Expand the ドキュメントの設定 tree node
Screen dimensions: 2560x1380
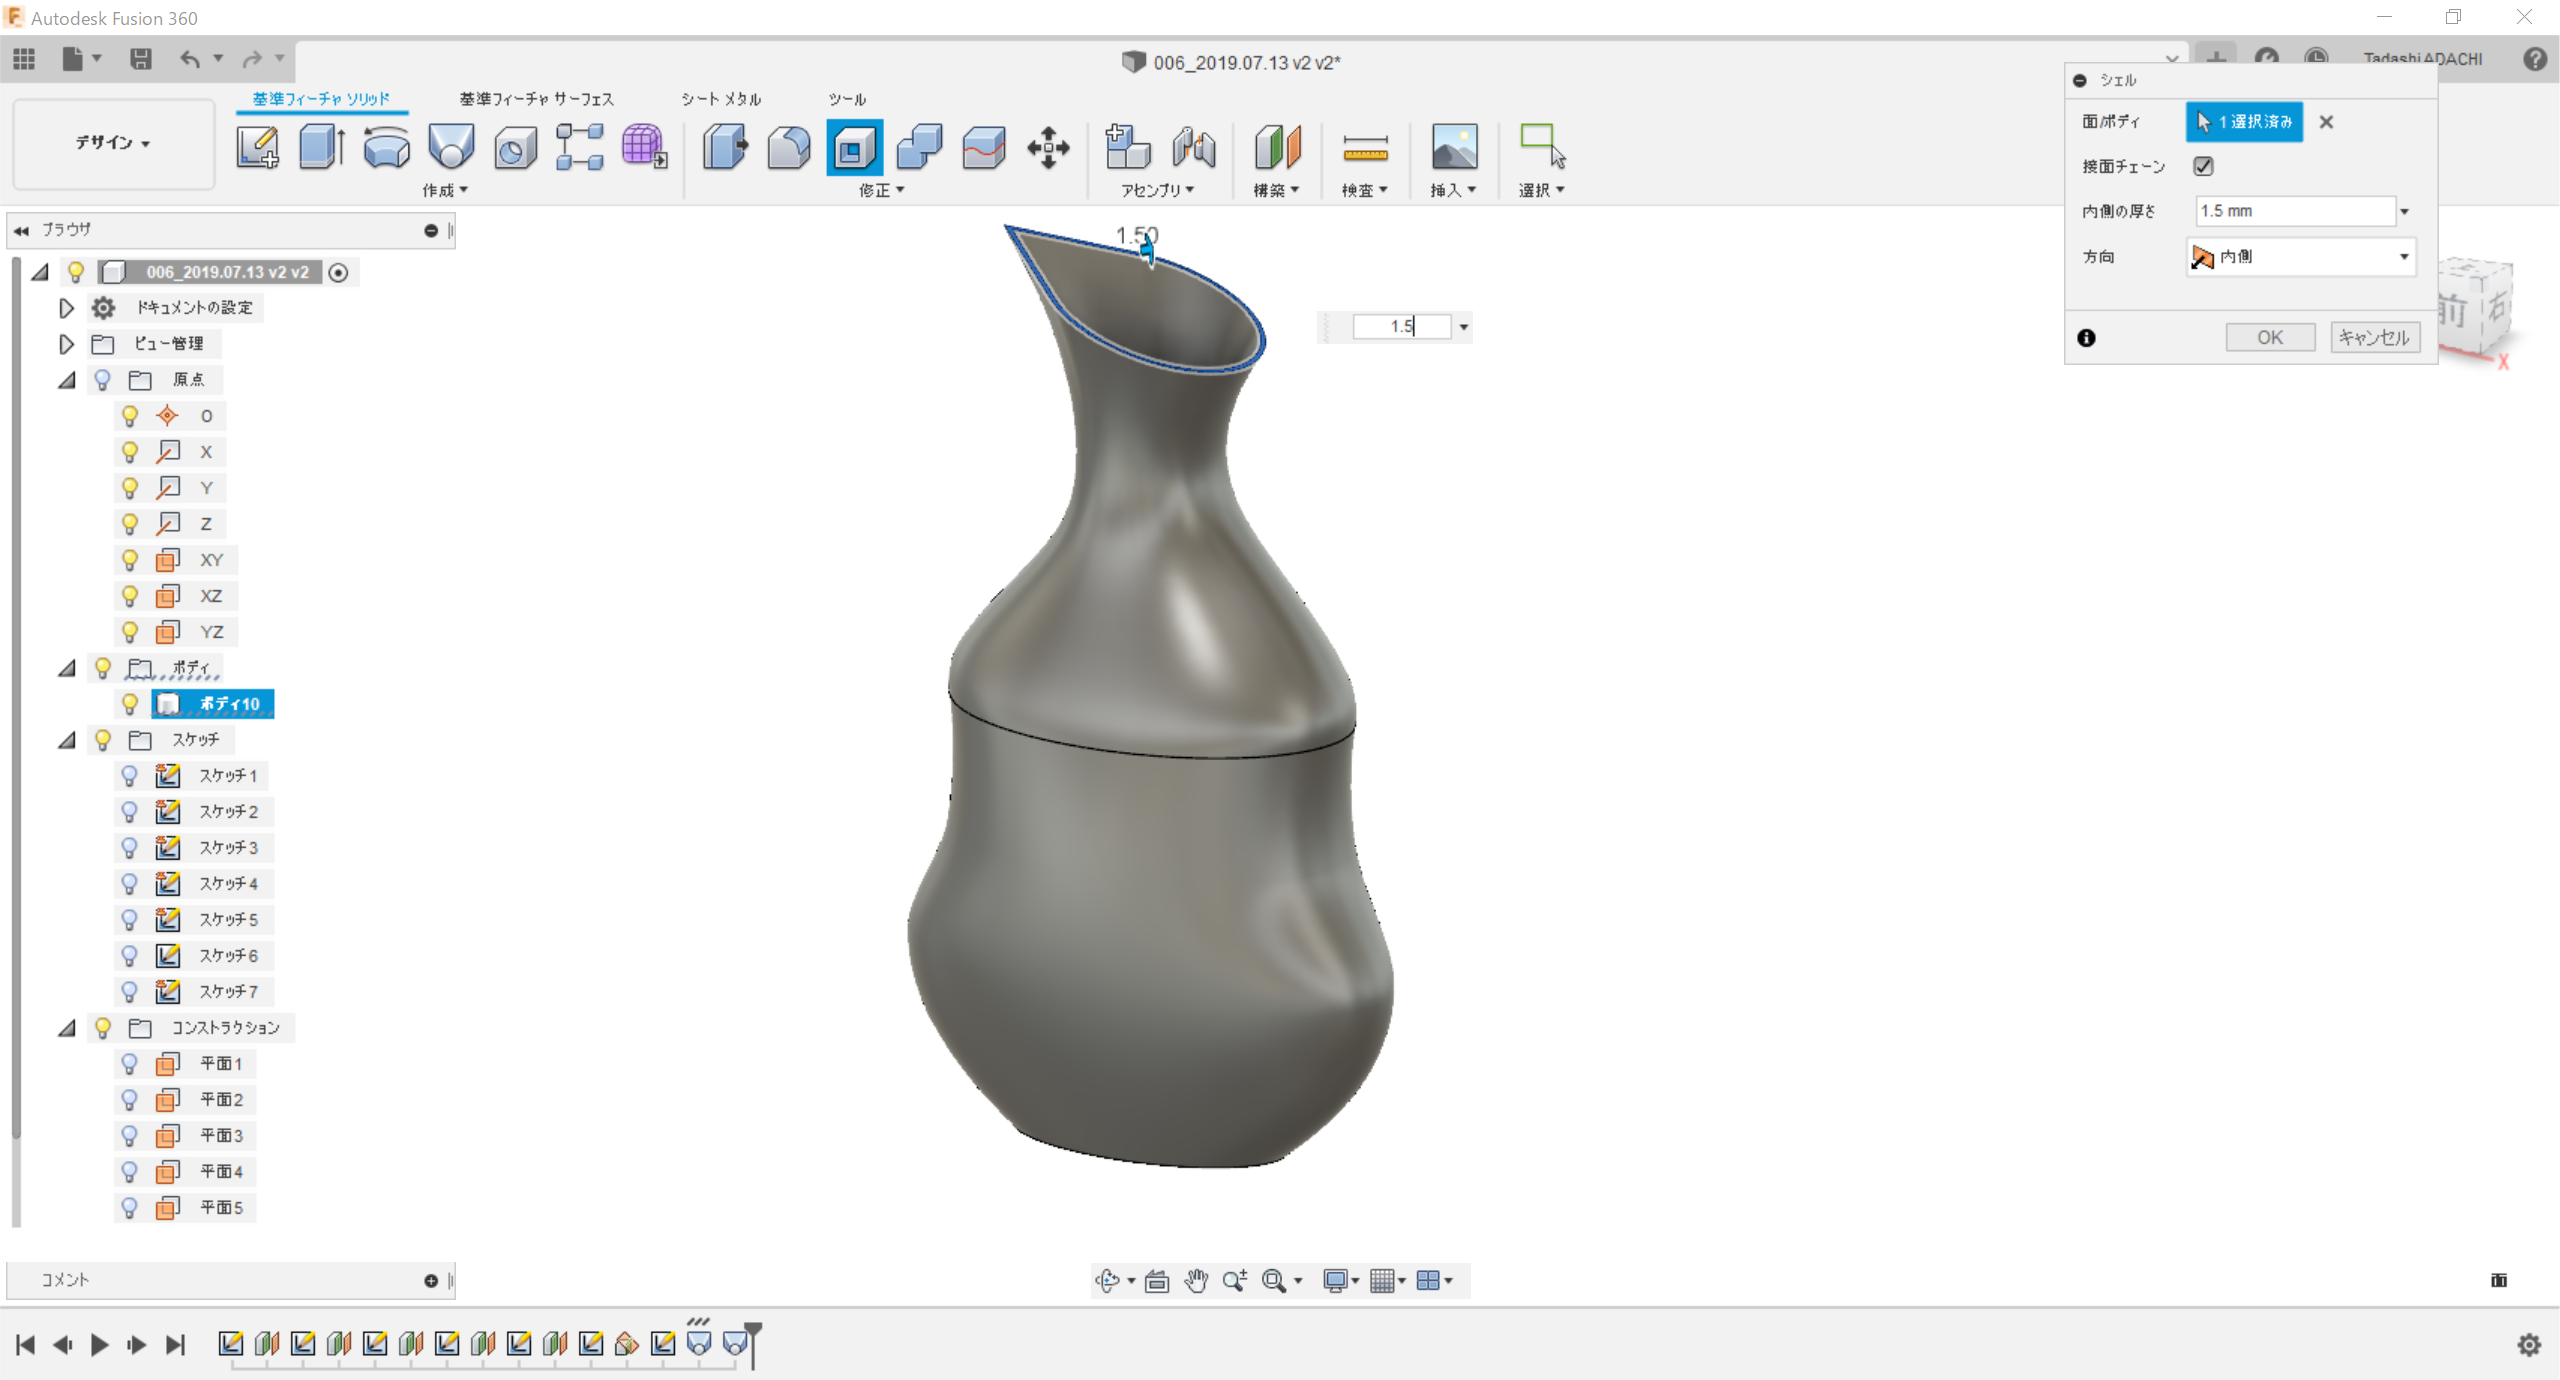pos(66,308)
